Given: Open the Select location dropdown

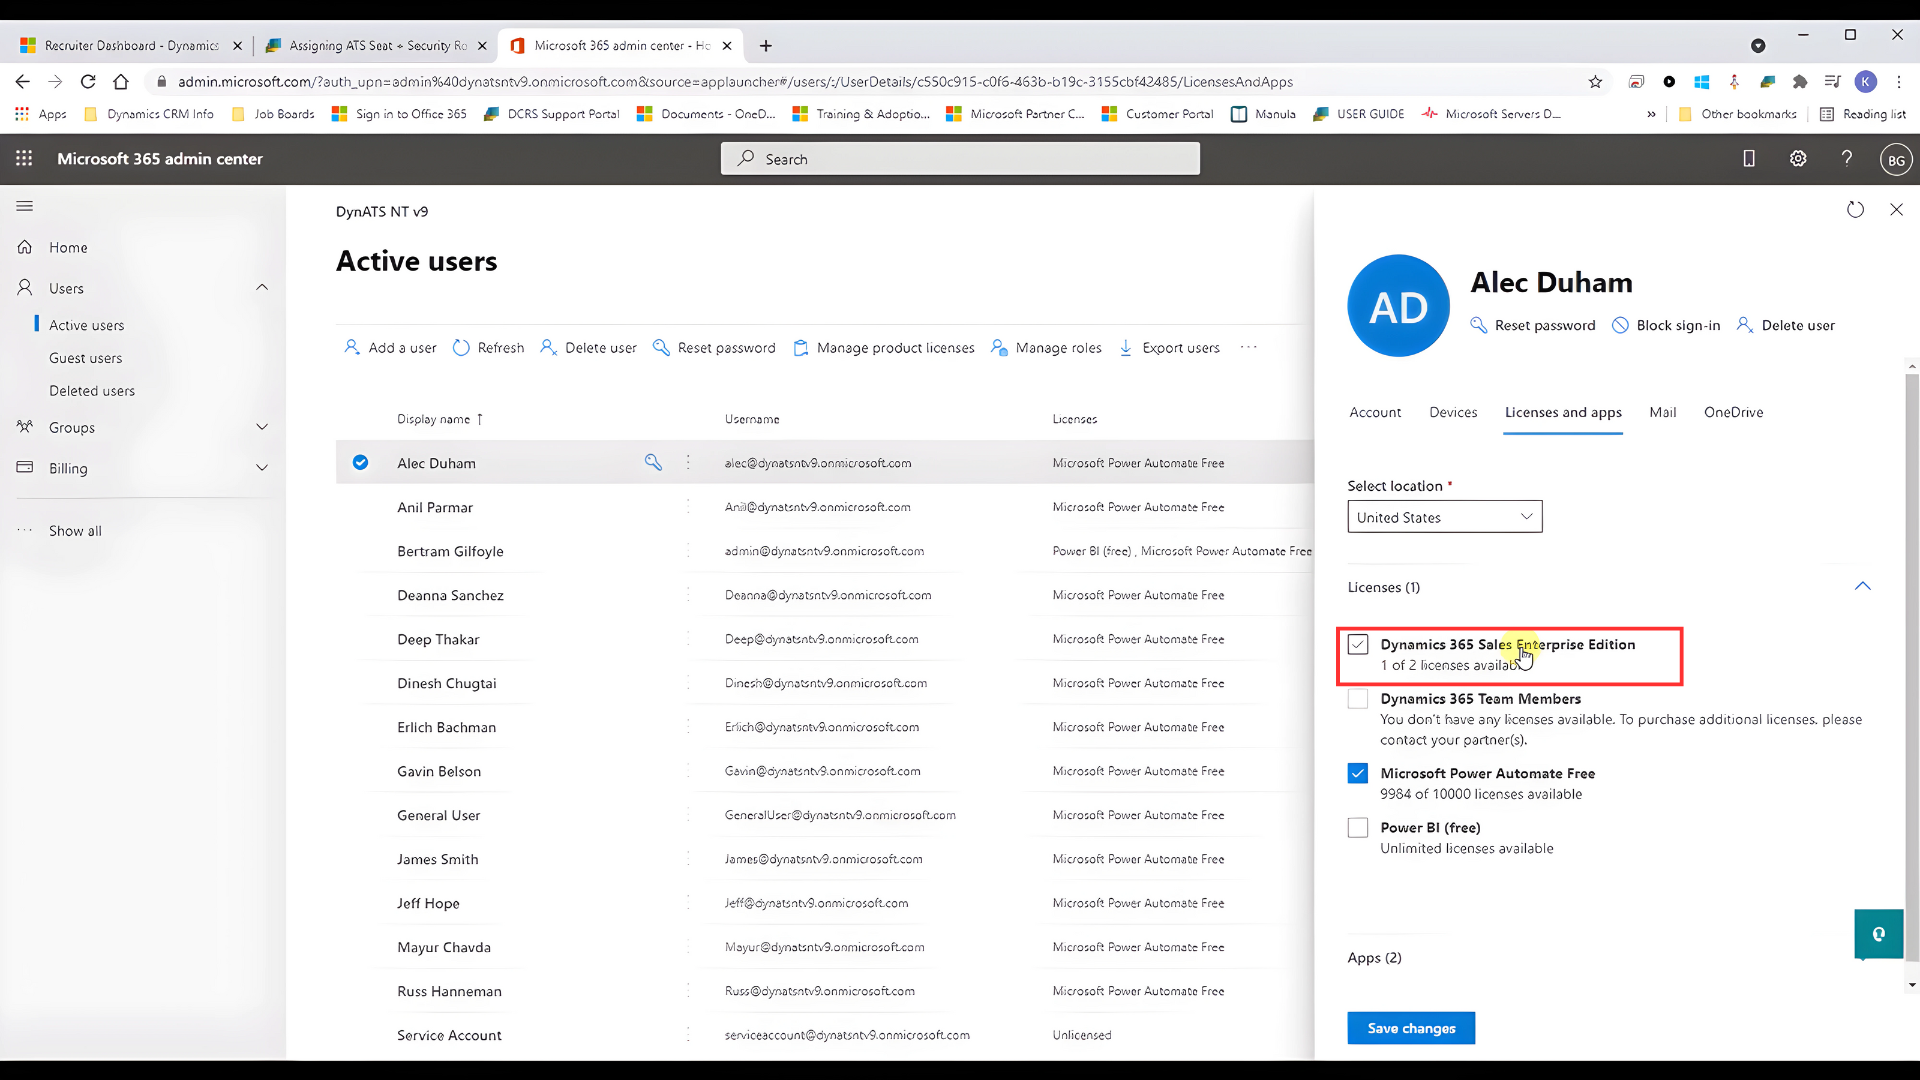Looking at the screenshot, I should pos(1444,517).
